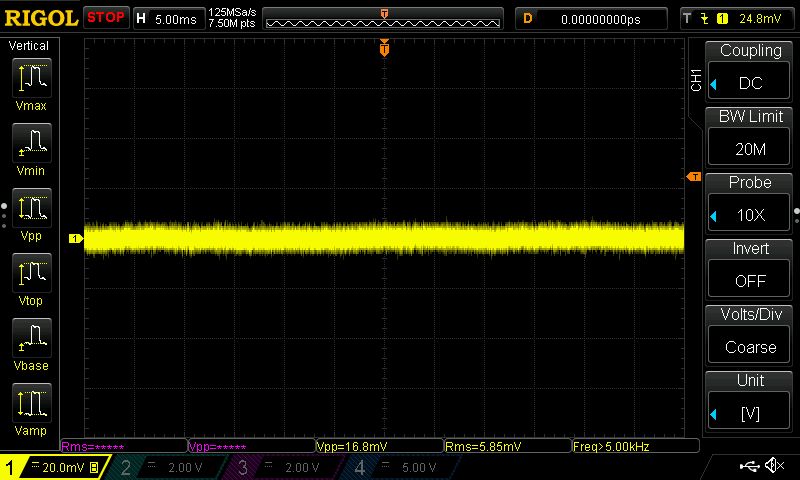The width and height of the screenshot is (800, 480).
Task: Click the trigger level T marker on right edge
Action: 694,177
